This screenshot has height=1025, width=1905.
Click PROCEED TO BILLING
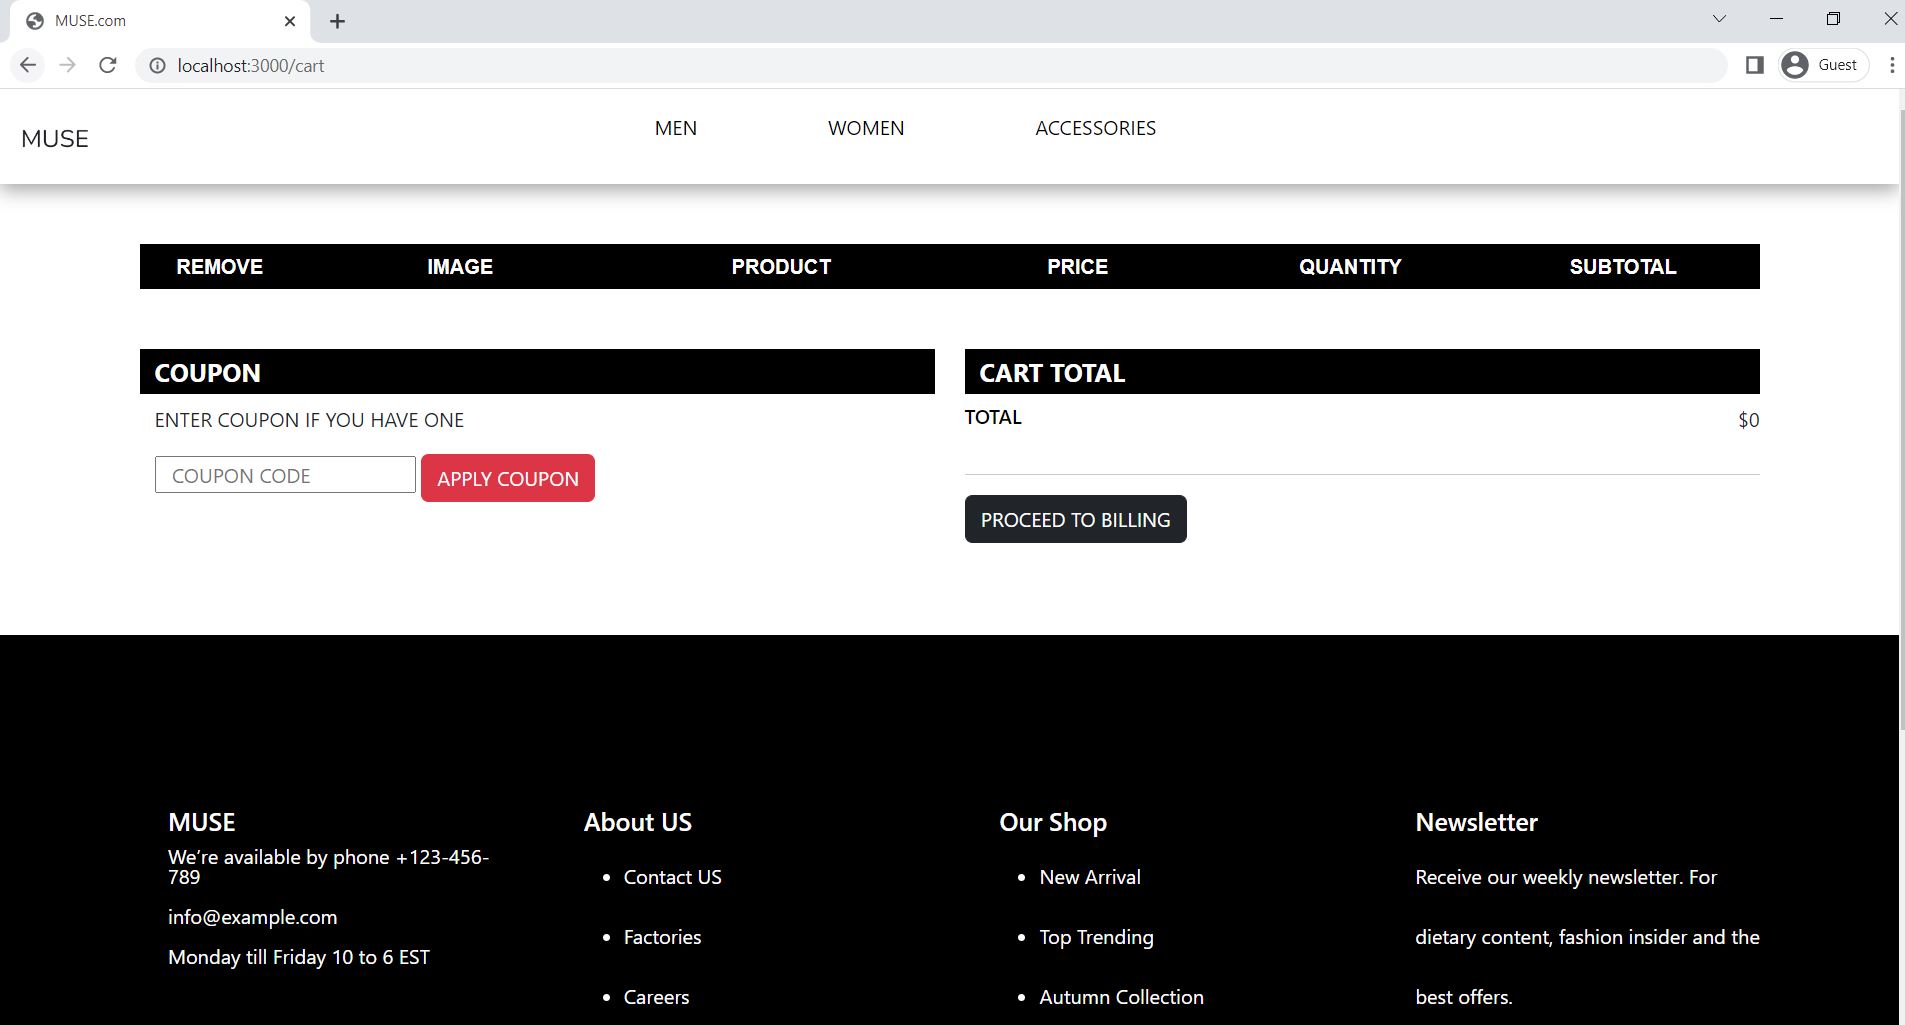(1075, 519)
